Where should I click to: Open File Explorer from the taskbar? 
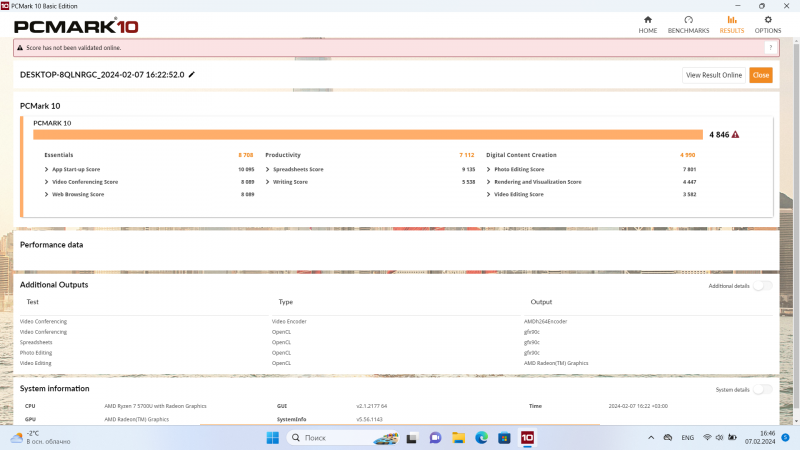[458, 438]
